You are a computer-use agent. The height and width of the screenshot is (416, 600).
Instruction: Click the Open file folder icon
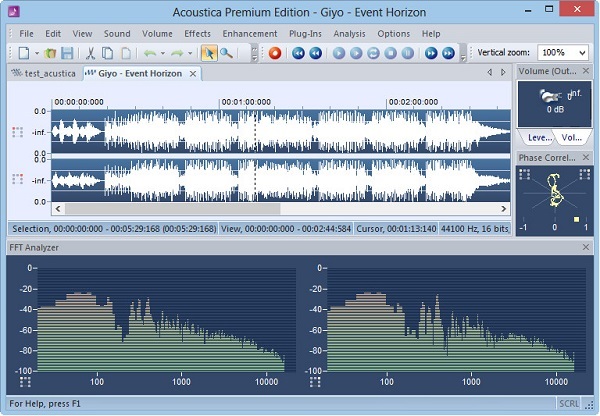click(x=50, y=53)
